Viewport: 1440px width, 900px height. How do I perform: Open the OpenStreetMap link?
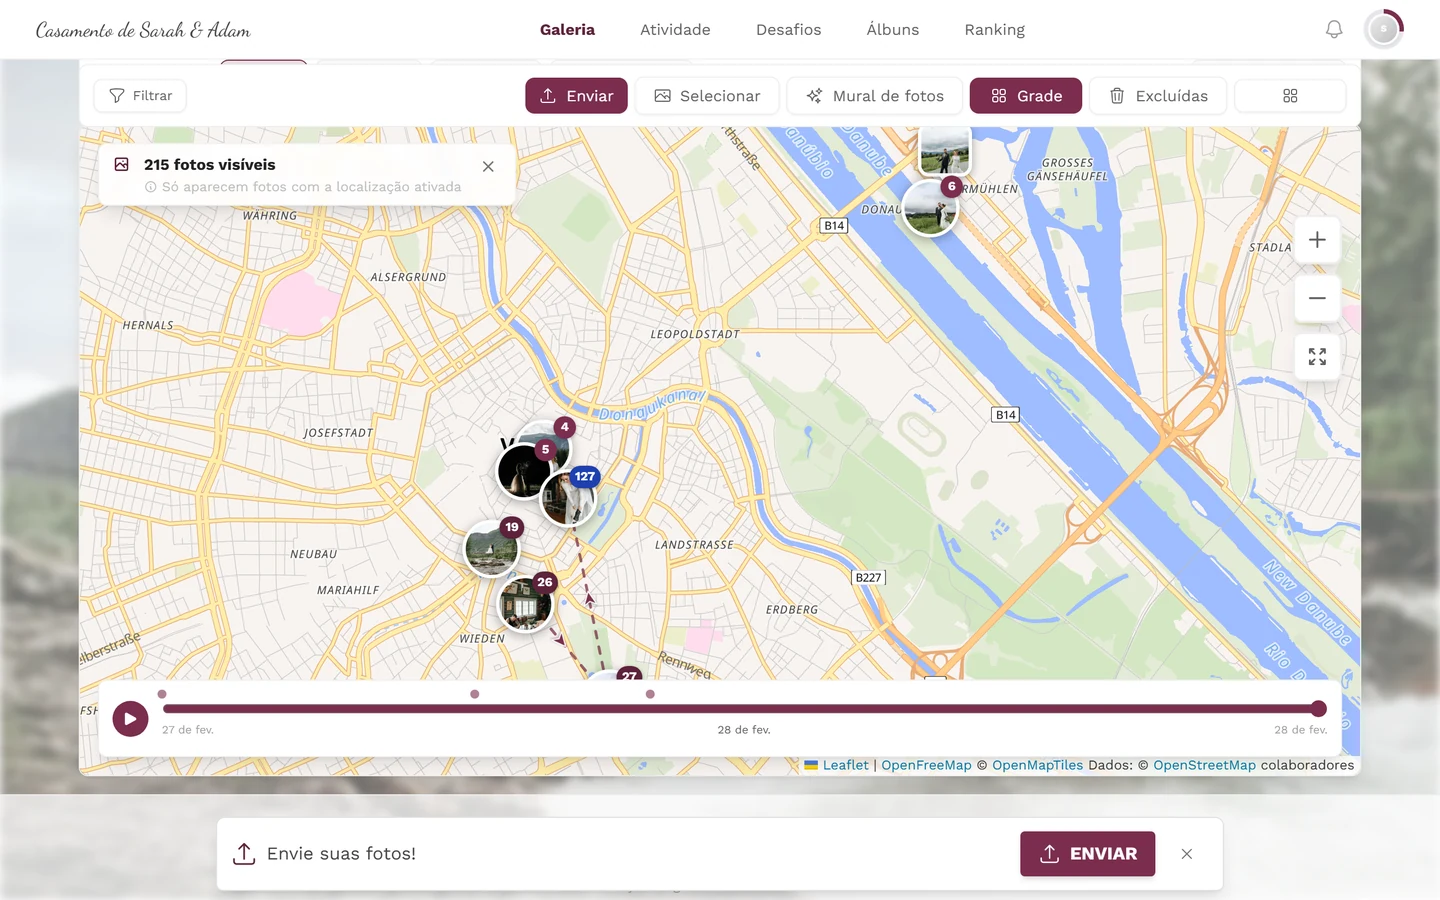(x=1204, y=765)
